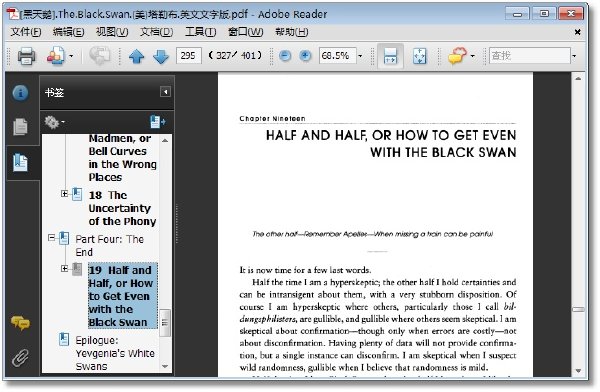Image resolution: width=600 pixels, height=392 pixels.
Task: Click the navigation pane splitter handle
Action: click(x=177, y=224)
